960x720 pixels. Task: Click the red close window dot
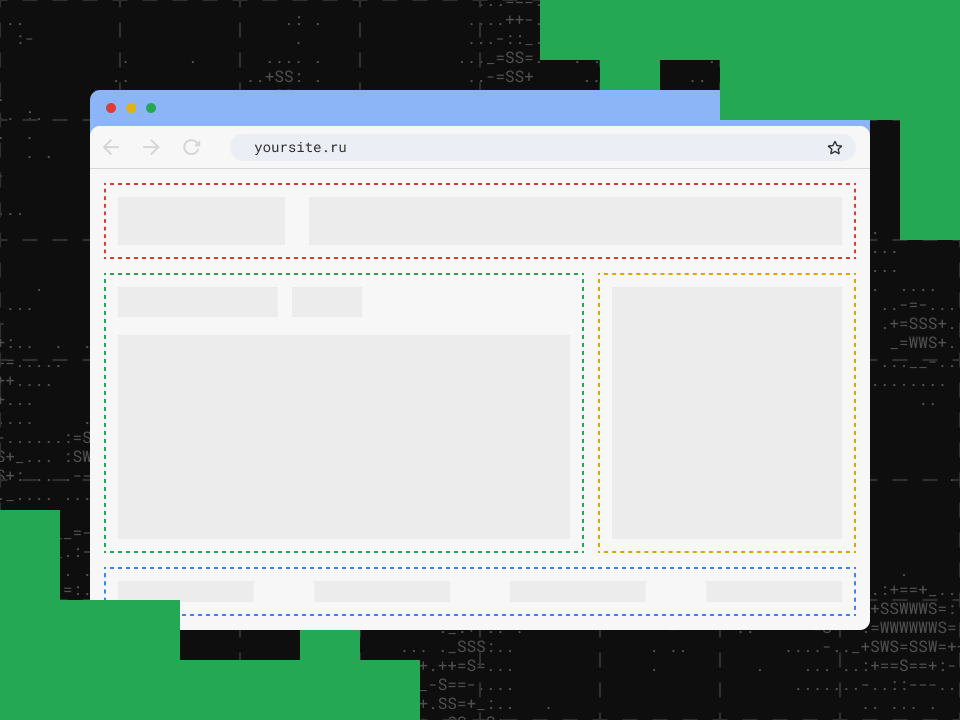[111, 108]
